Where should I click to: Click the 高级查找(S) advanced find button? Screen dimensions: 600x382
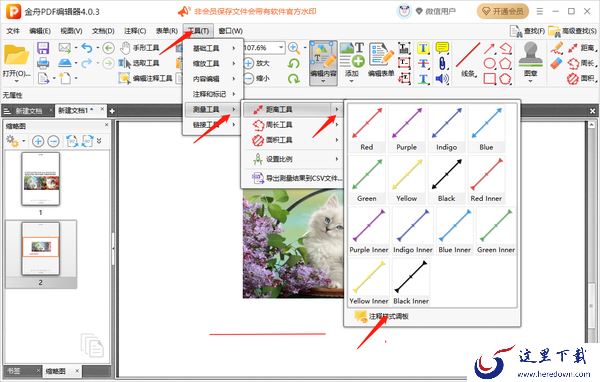572,31
